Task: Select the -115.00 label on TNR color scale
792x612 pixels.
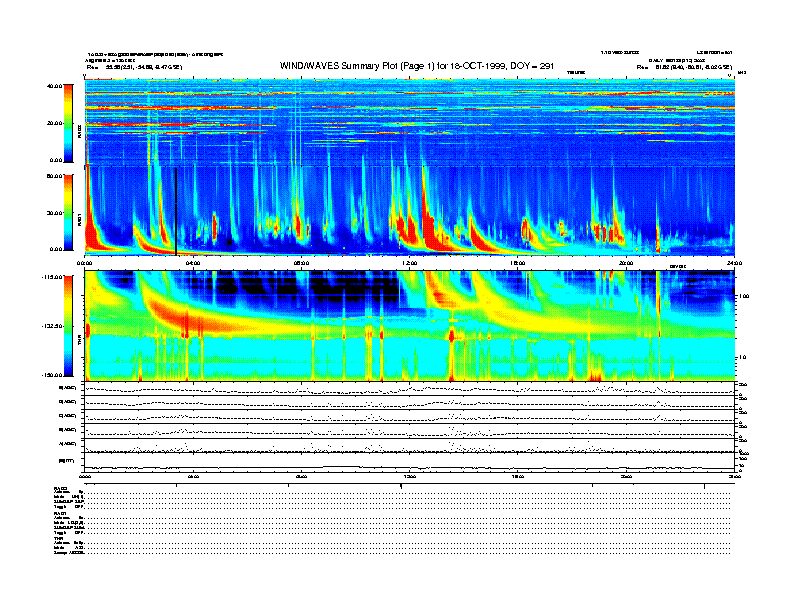Action: [x=52, y=277]
